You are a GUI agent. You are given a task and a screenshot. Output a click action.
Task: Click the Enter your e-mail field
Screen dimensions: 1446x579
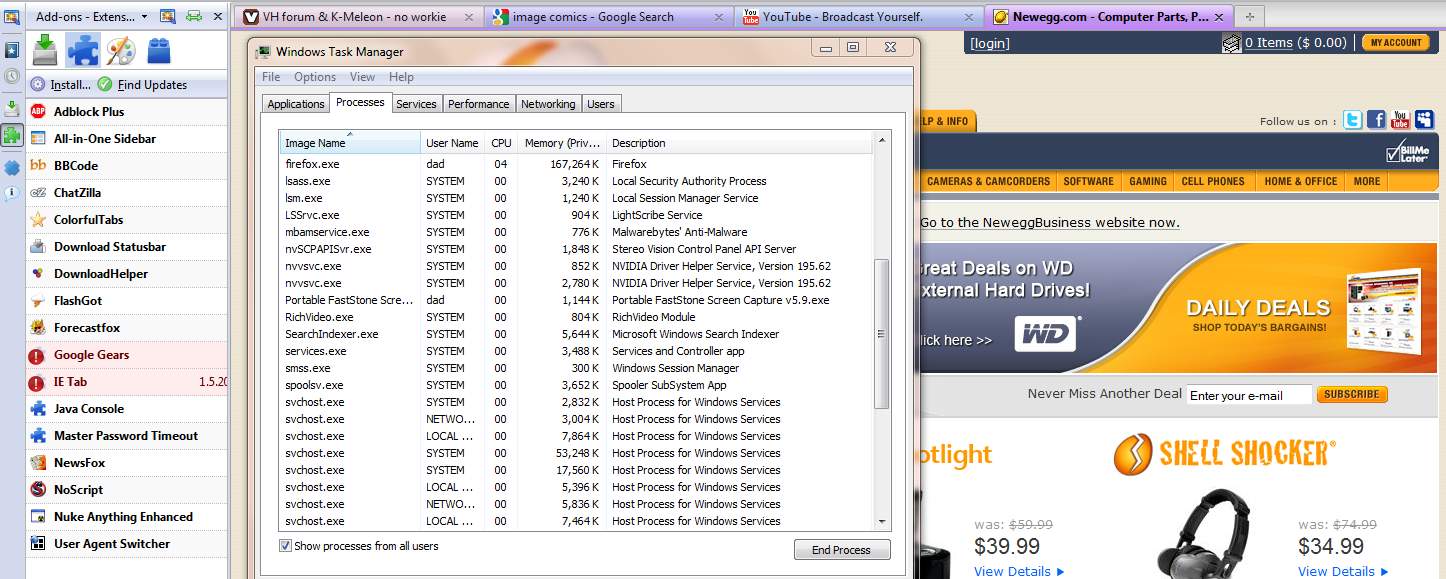pyautogui.click(x=1248, y=395)
